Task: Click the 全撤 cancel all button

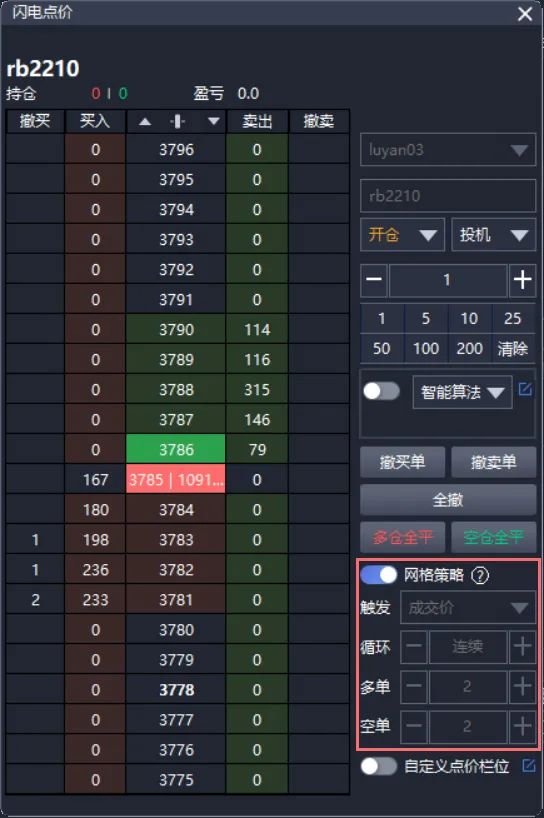Action: [448, 500]
